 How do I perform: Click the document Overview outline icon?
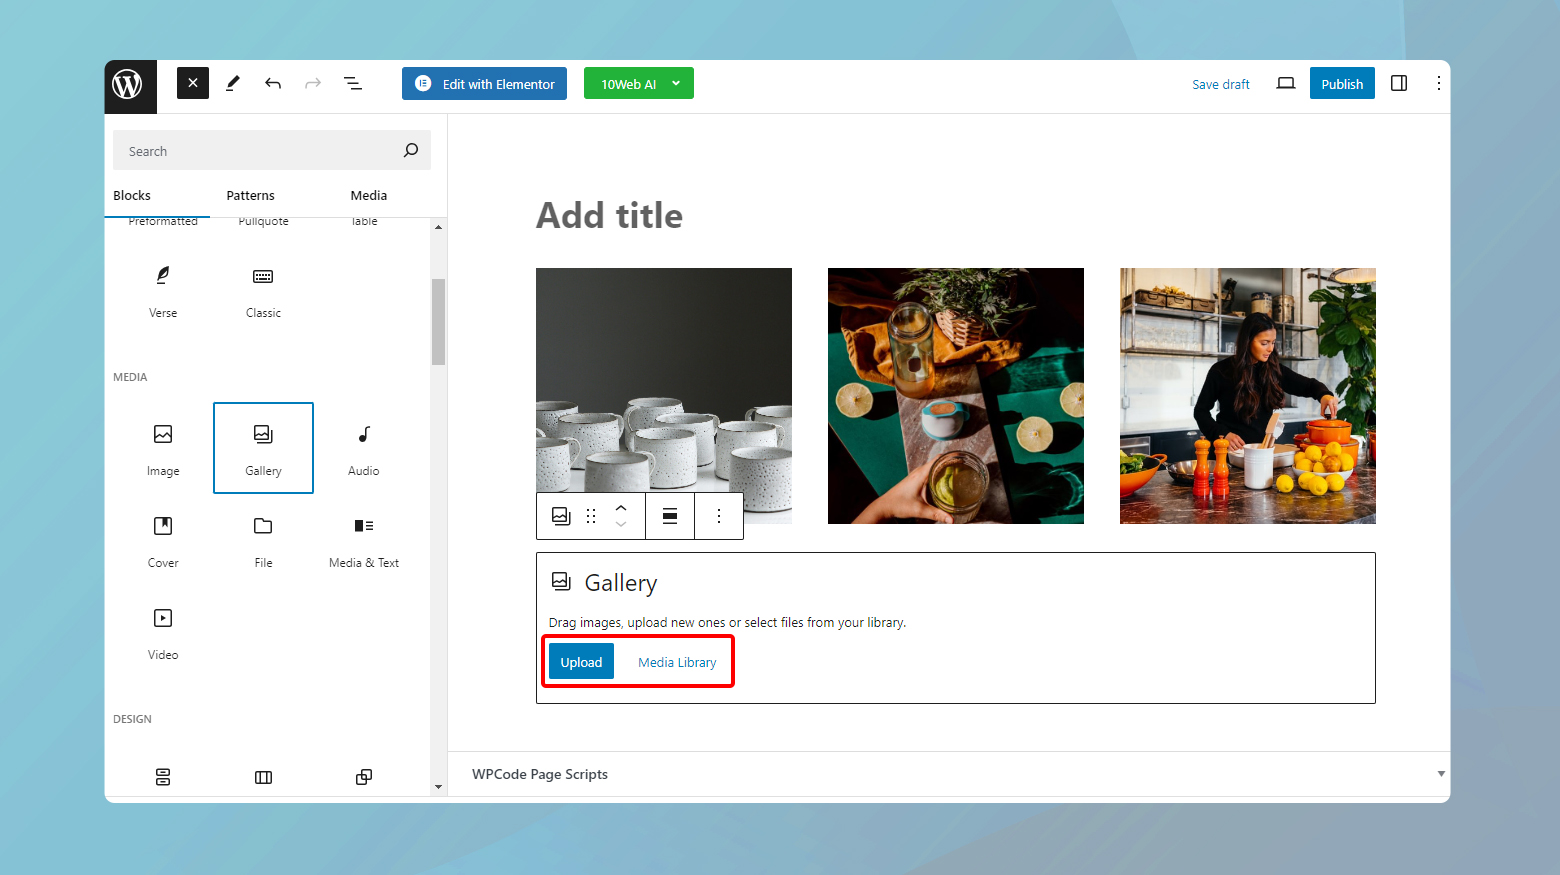click(x=353, y=83)
